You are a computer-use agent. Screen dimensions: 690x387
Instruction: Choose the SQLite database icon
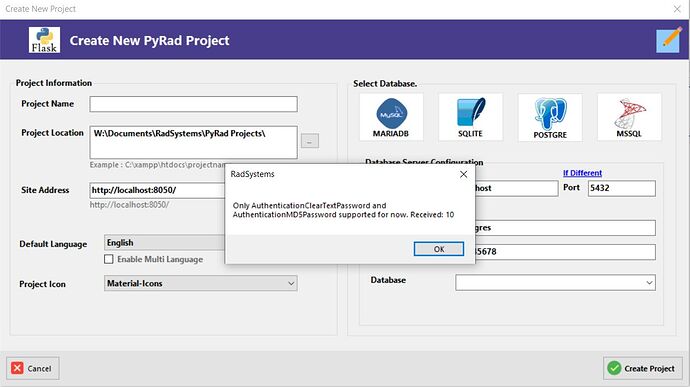pos(470,117)
